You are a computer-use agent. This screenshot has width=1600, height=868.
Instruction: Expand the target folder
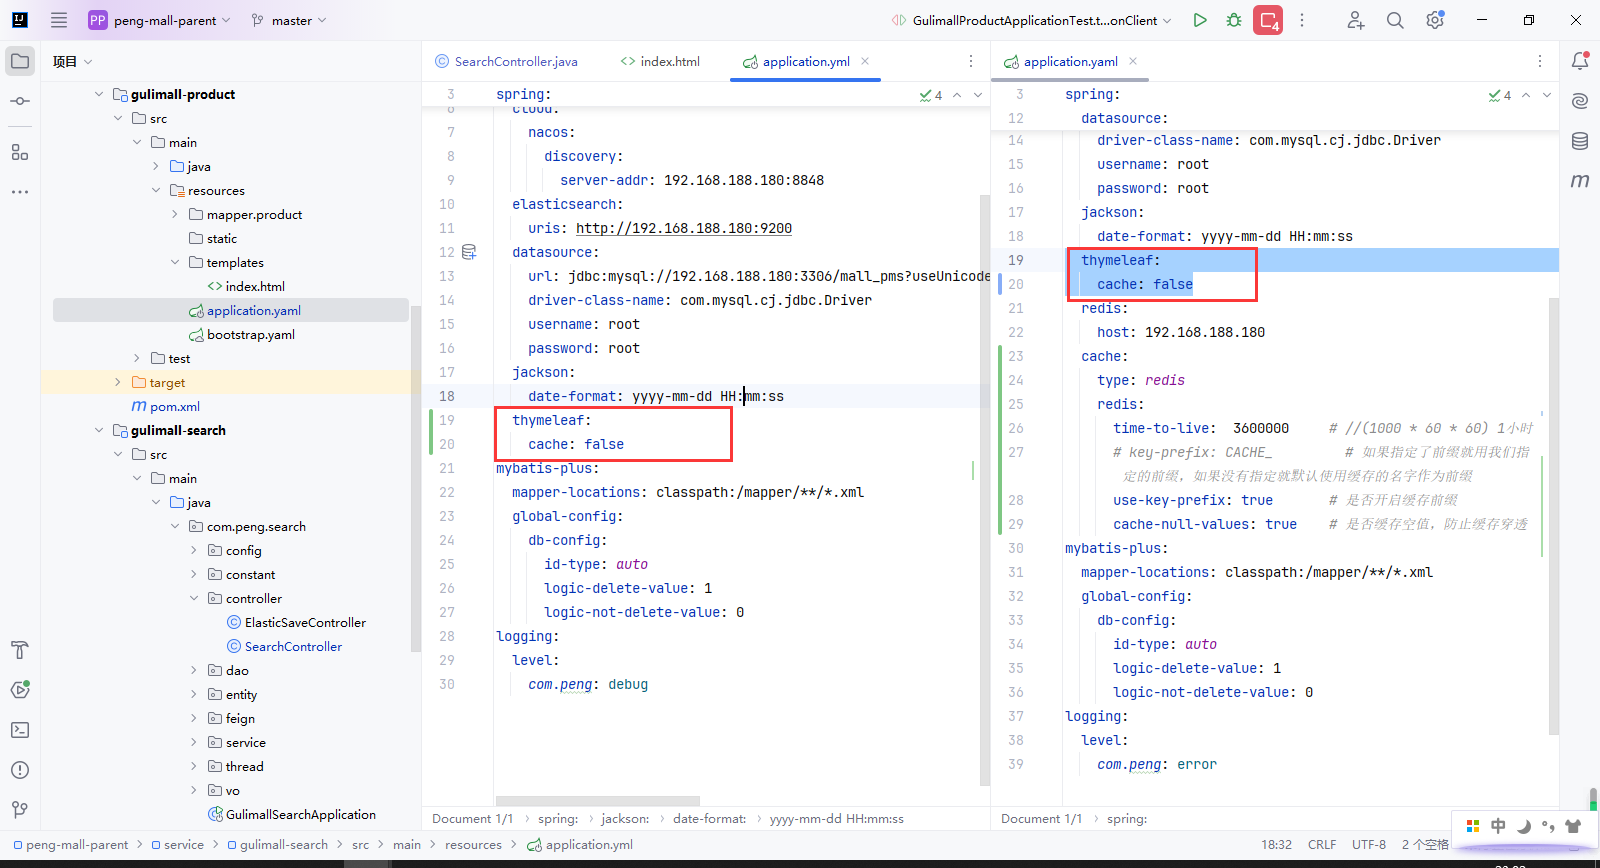coord(118,382)
